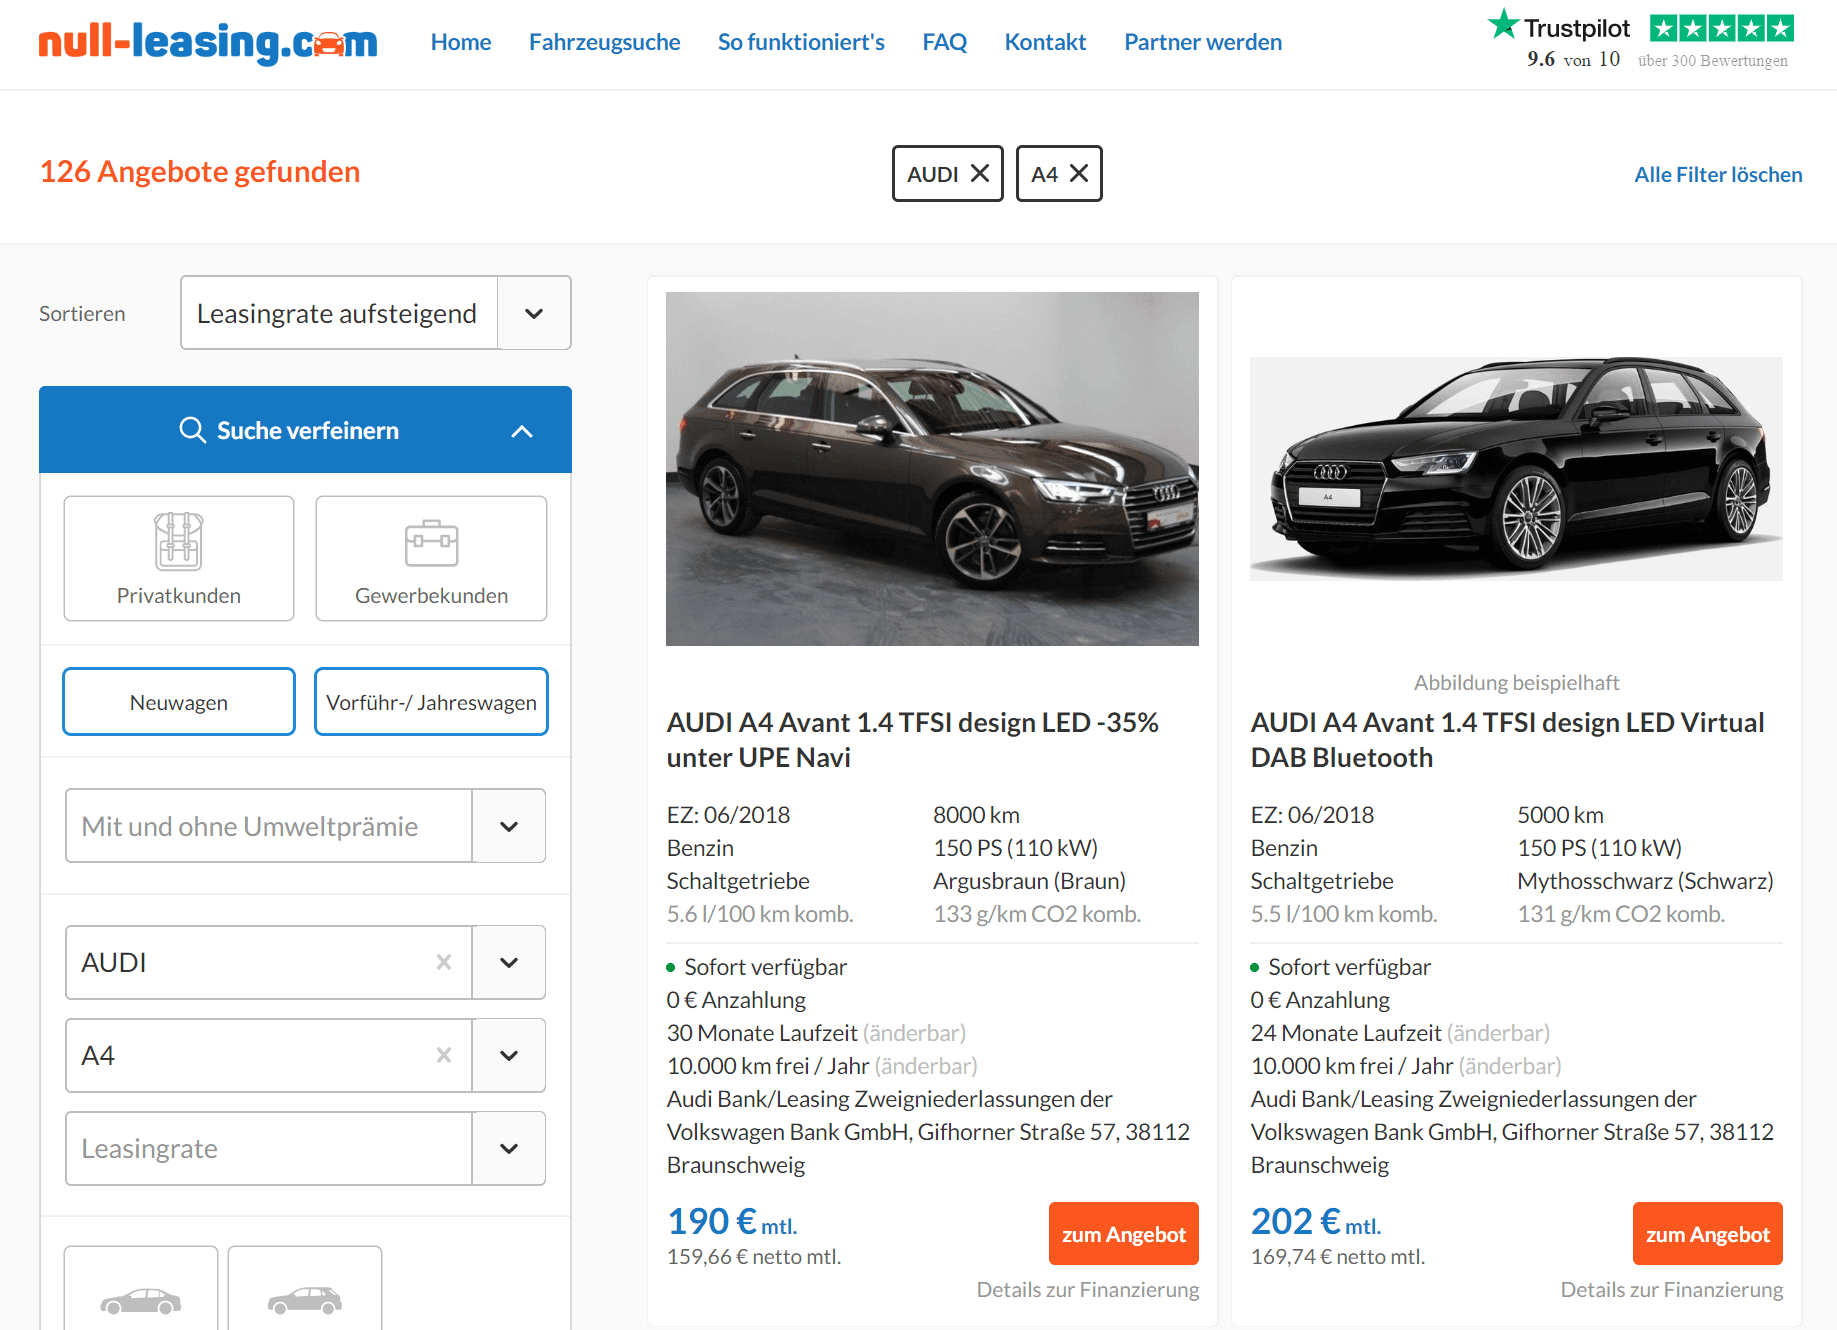Open So funktioniert's page
1837x1330 pixels.
pyautogui.click(x=801, y=42)
